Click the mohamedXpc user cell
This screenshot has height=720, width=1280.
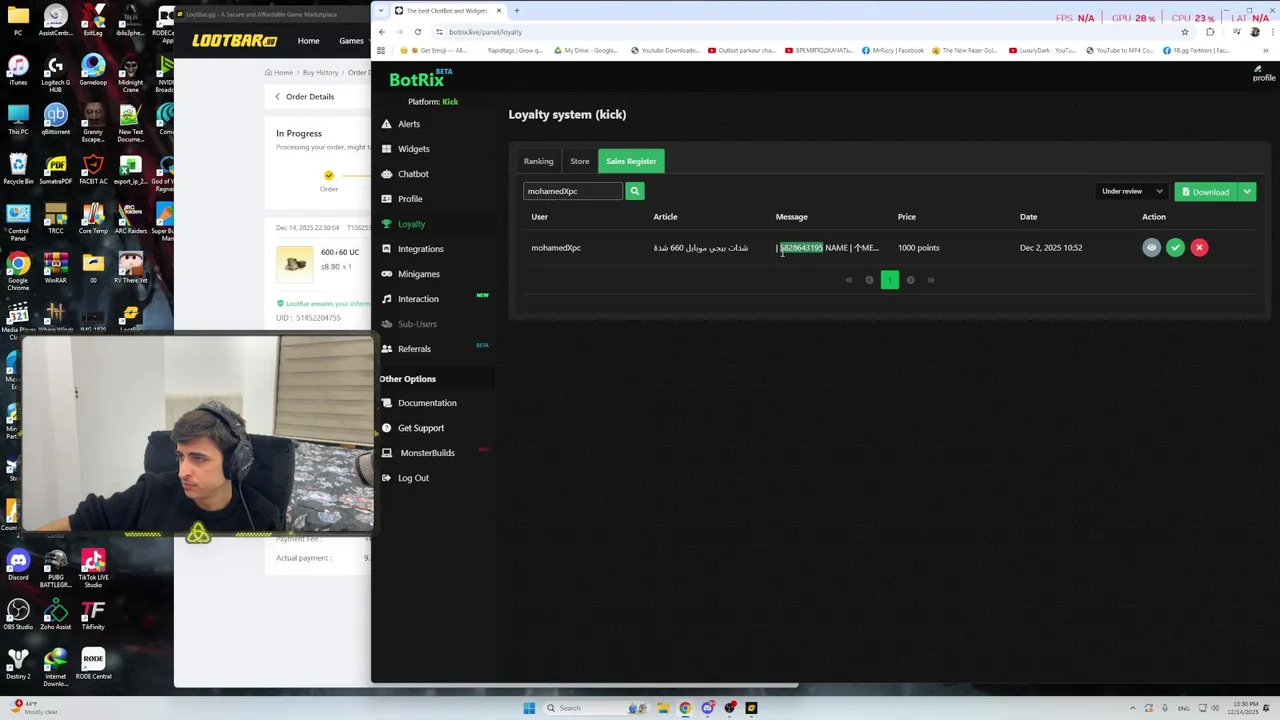pyautogui.click(x=556, y=248)
